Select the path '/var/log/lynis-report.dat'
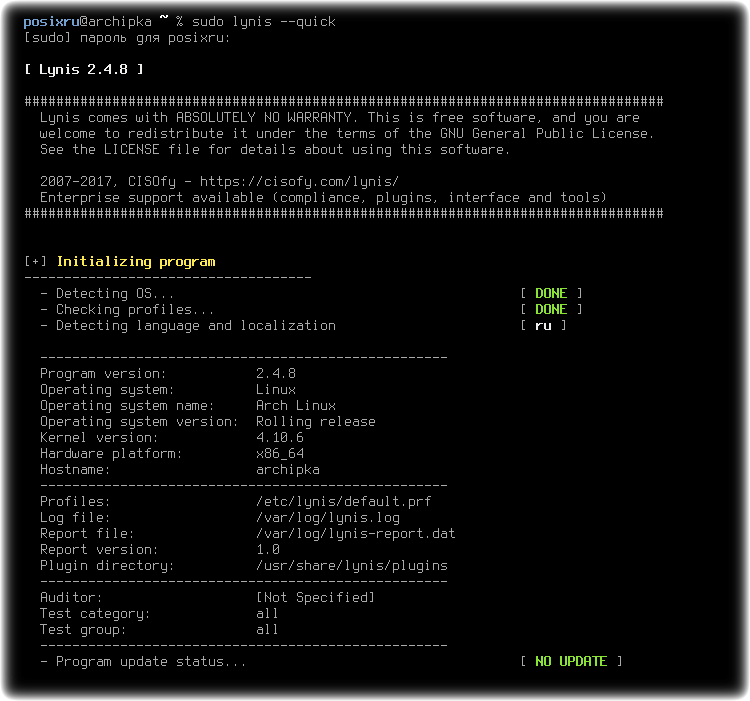Image resolution: width=750 pixels, height=701 pixels. 356,534
